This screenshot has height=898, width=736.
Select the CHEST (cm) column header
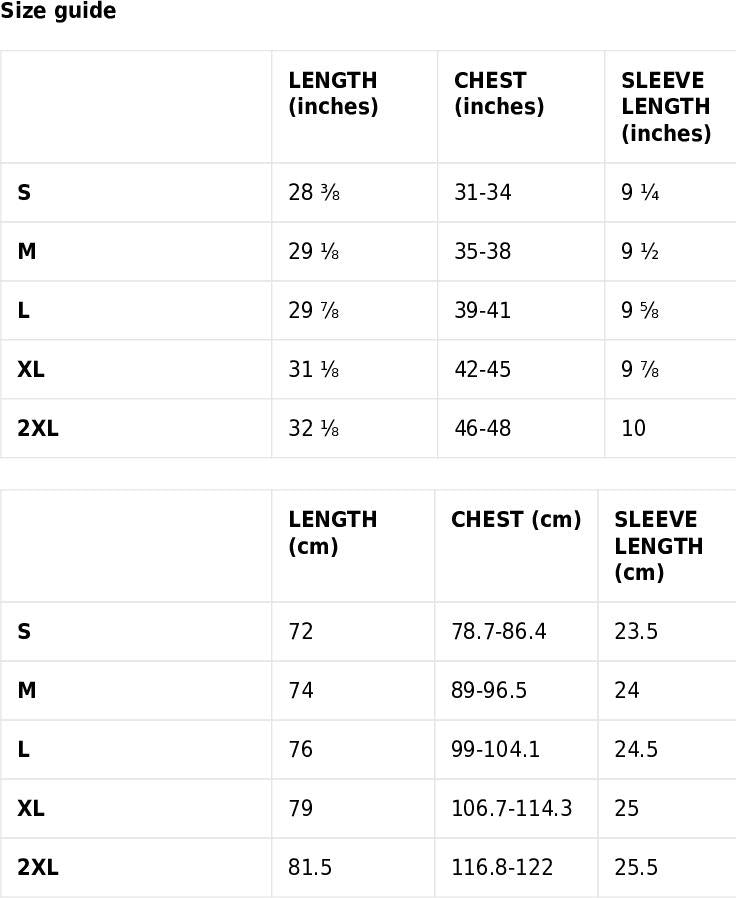(516, 520)
